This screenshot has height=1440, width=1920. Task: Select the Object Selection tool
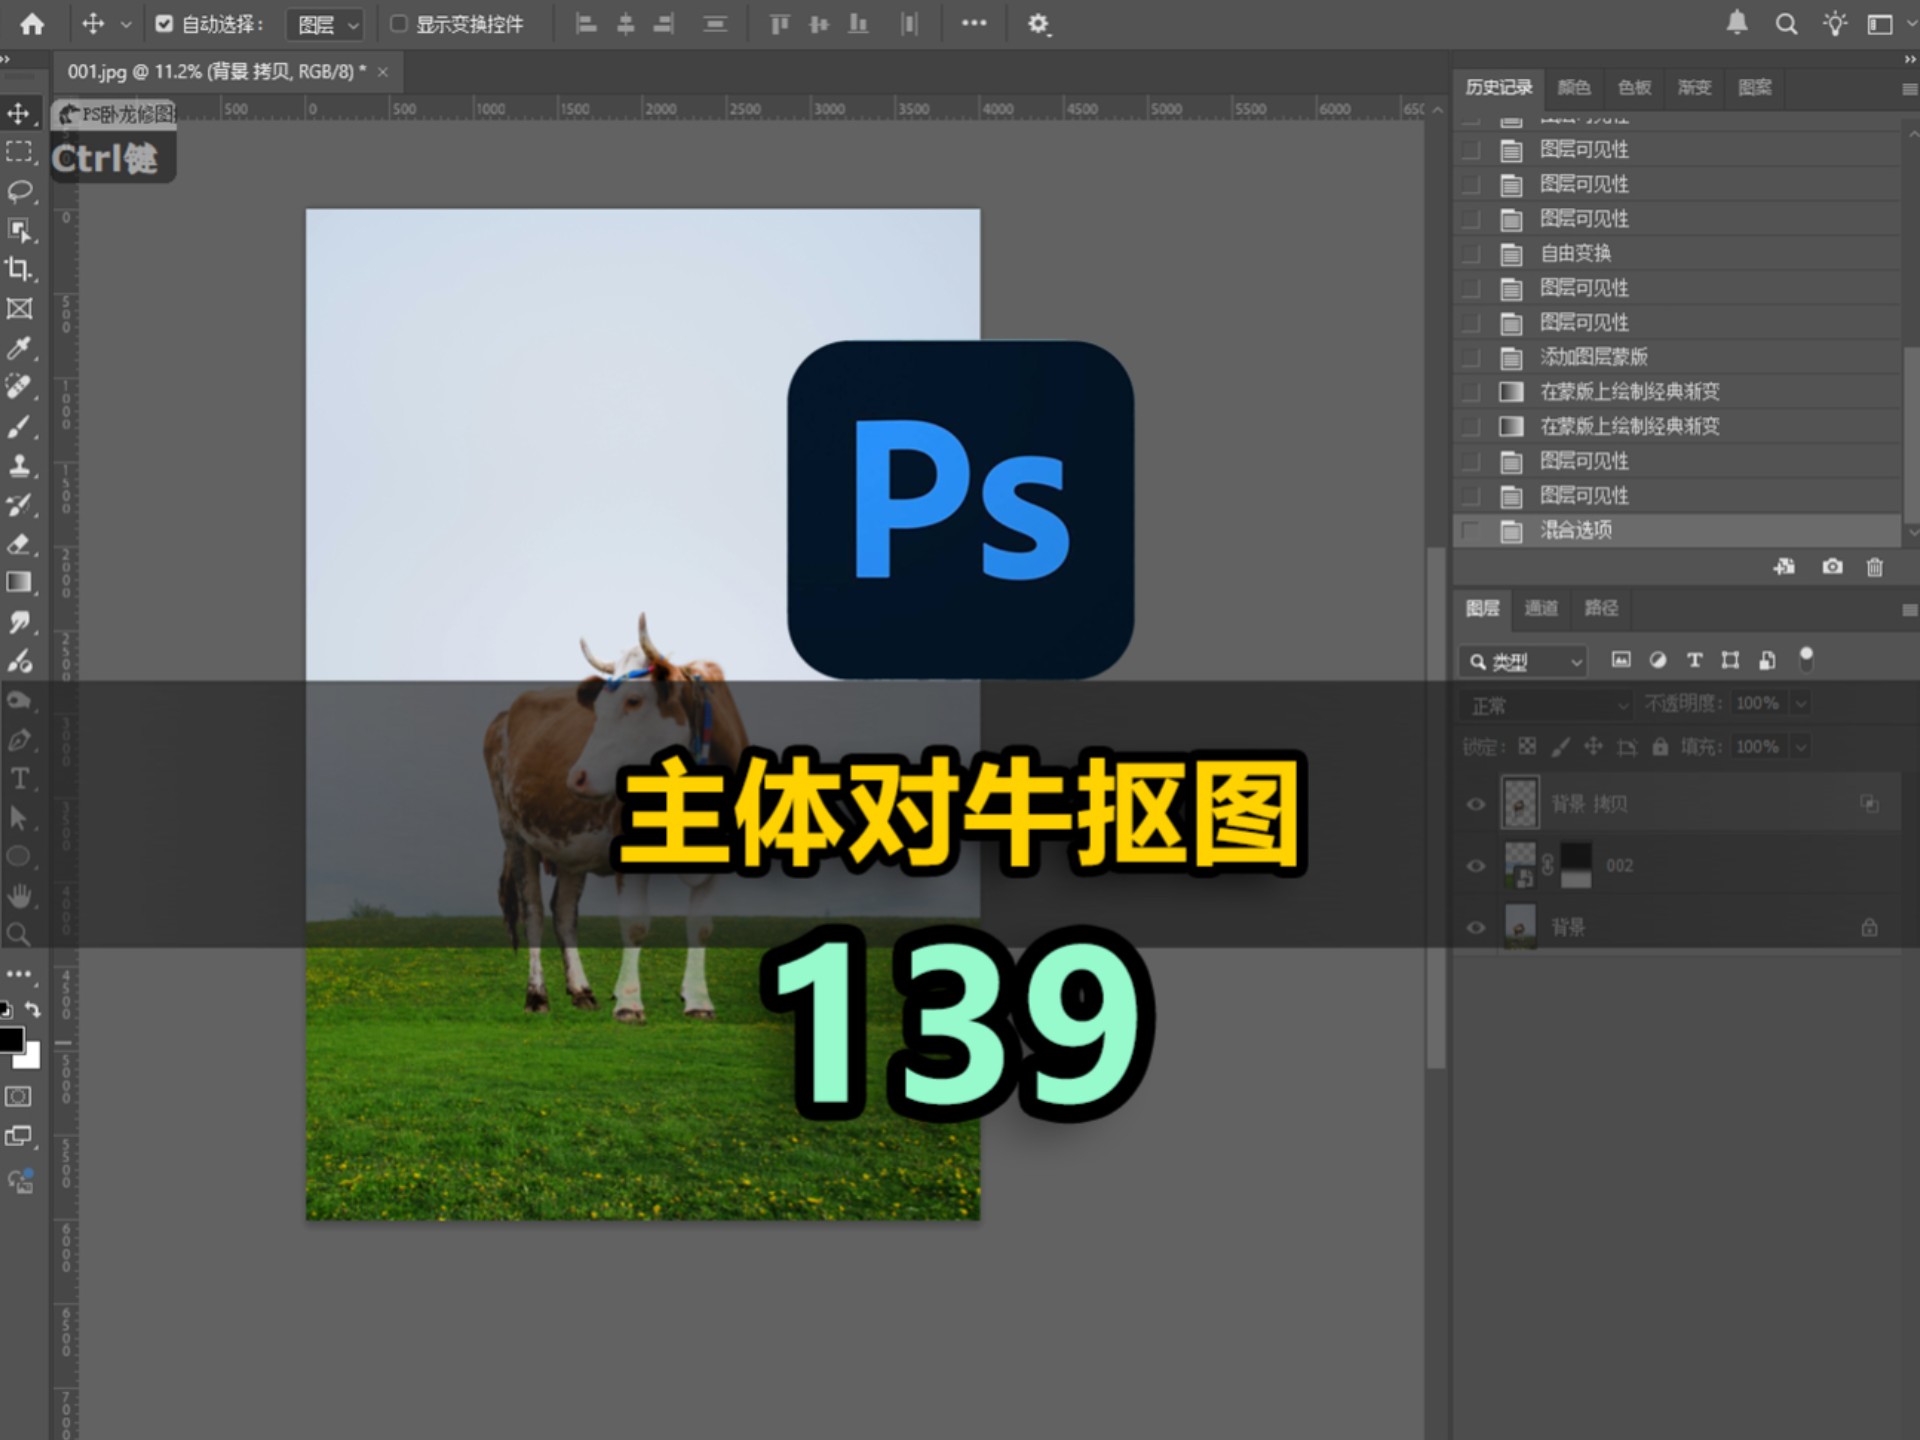[19, 230]
